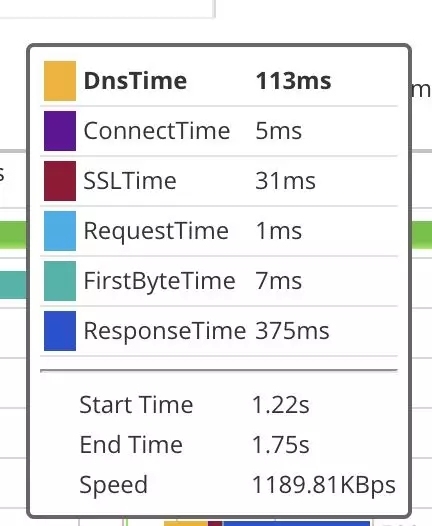This screenshot has height=526, width=432.
Task: Select the DnsTime label
Action: pyautogui.click(x=135, y=81)
